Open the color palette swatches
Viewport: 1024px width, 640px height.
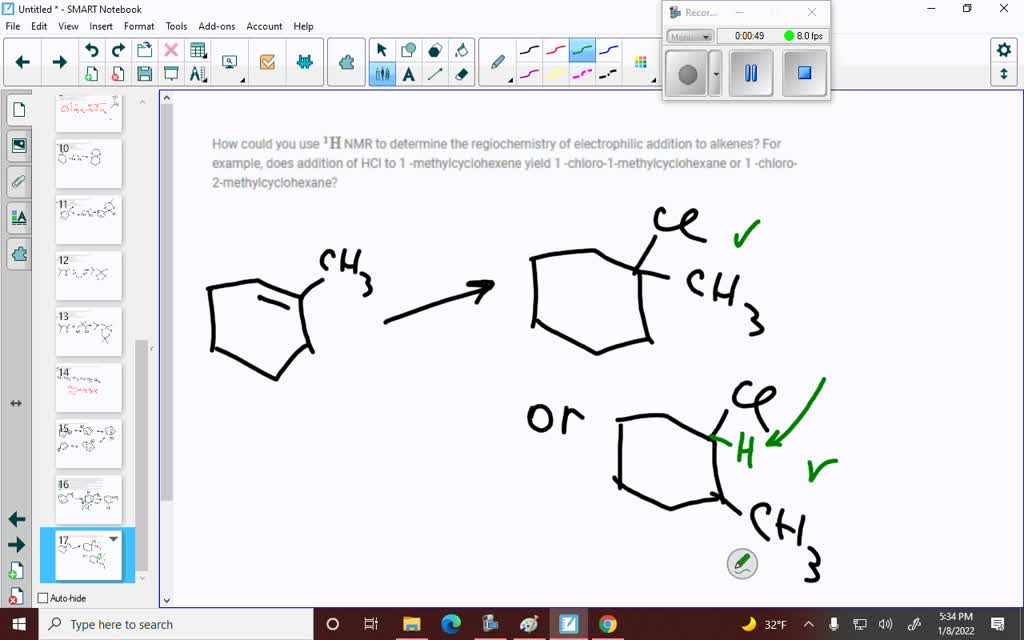point(640,61)
